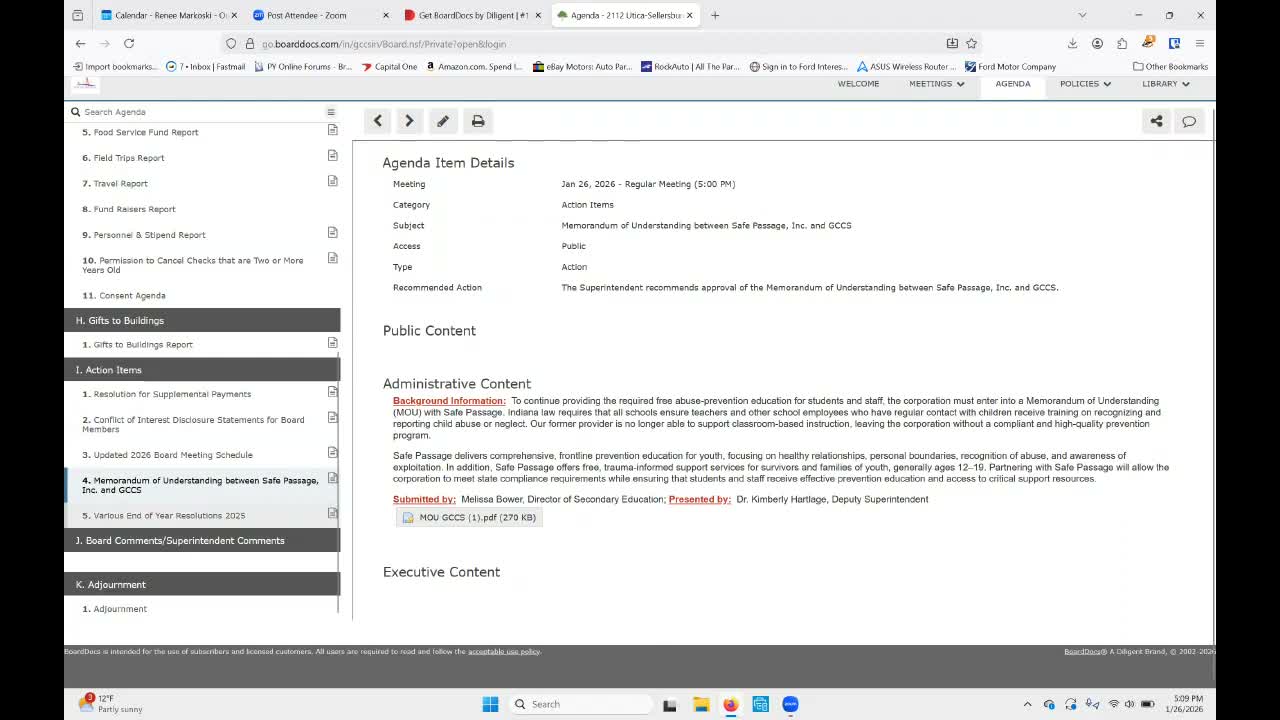
Task: Open agenda item 11. Consent Agenda
Action: [124, 296]
